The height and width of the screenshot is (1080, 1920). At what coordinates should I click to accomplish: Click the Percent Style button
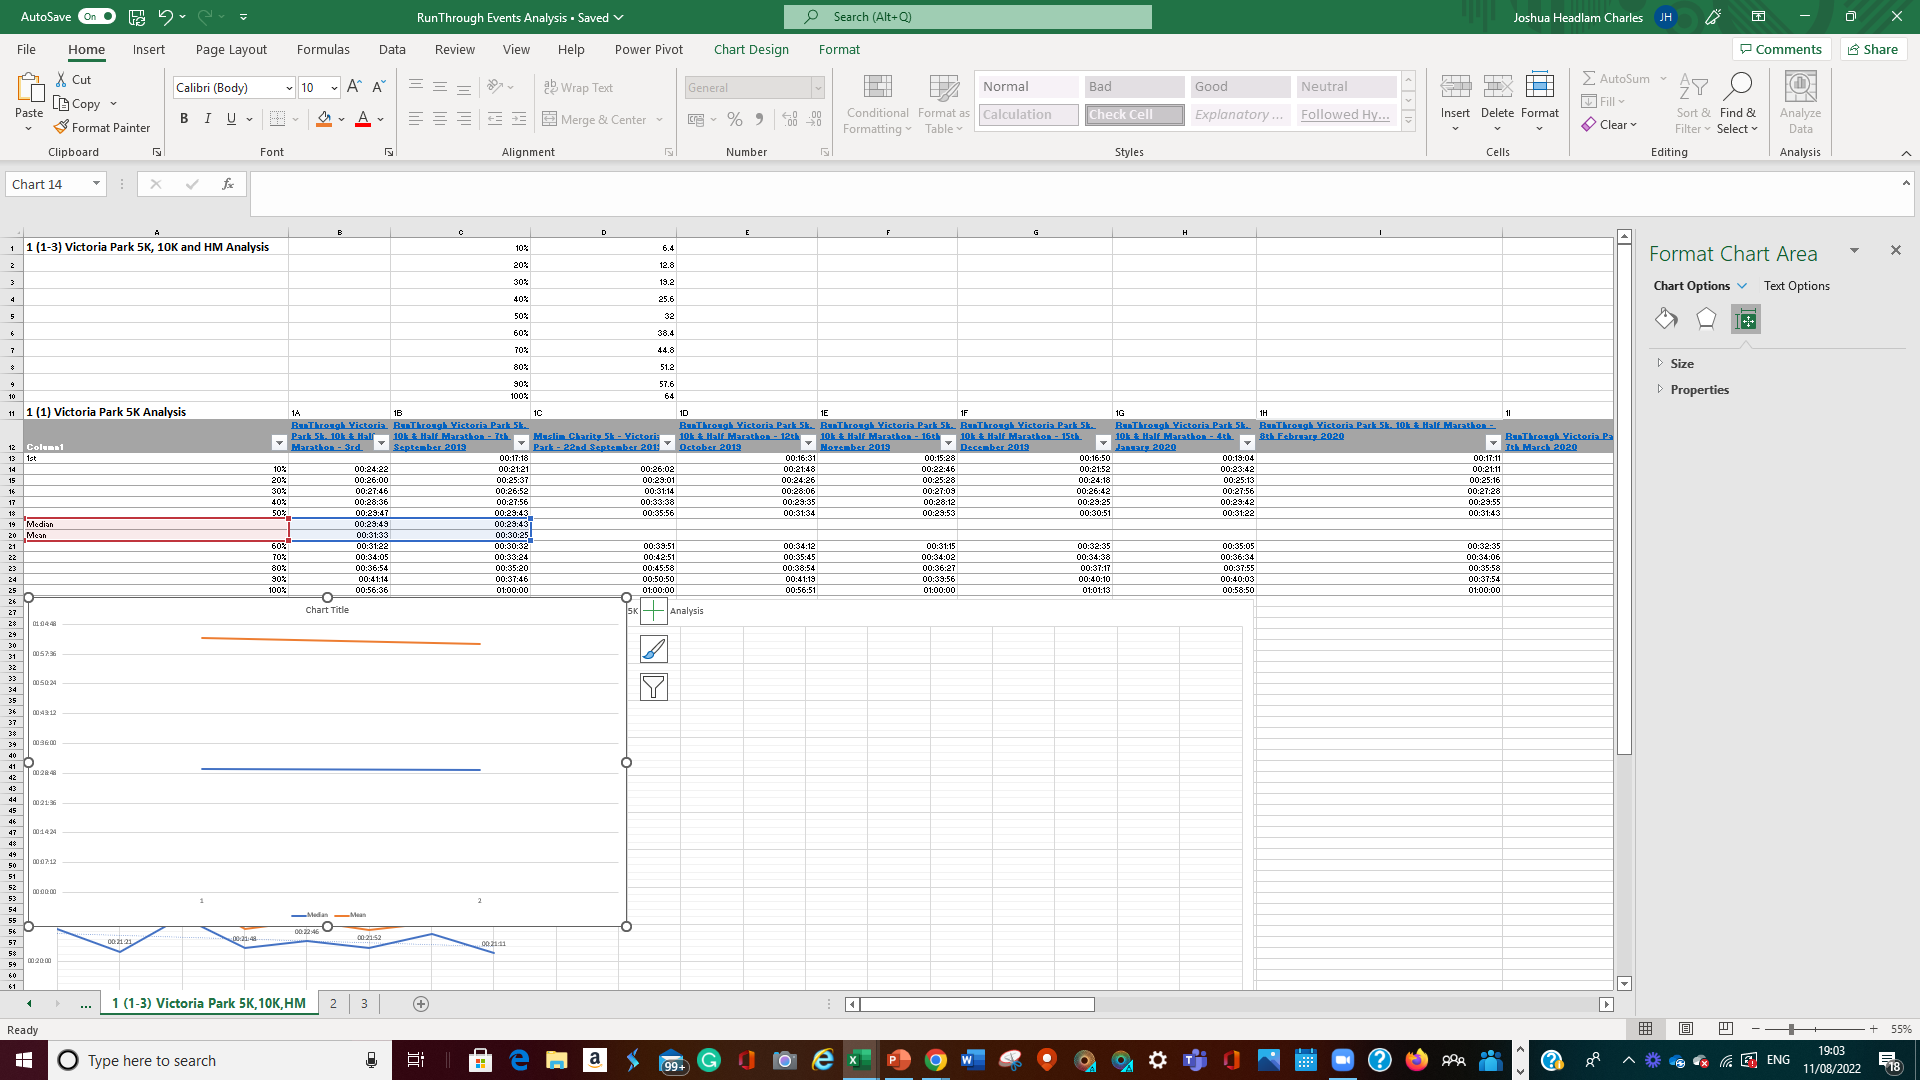pos(735,119)
